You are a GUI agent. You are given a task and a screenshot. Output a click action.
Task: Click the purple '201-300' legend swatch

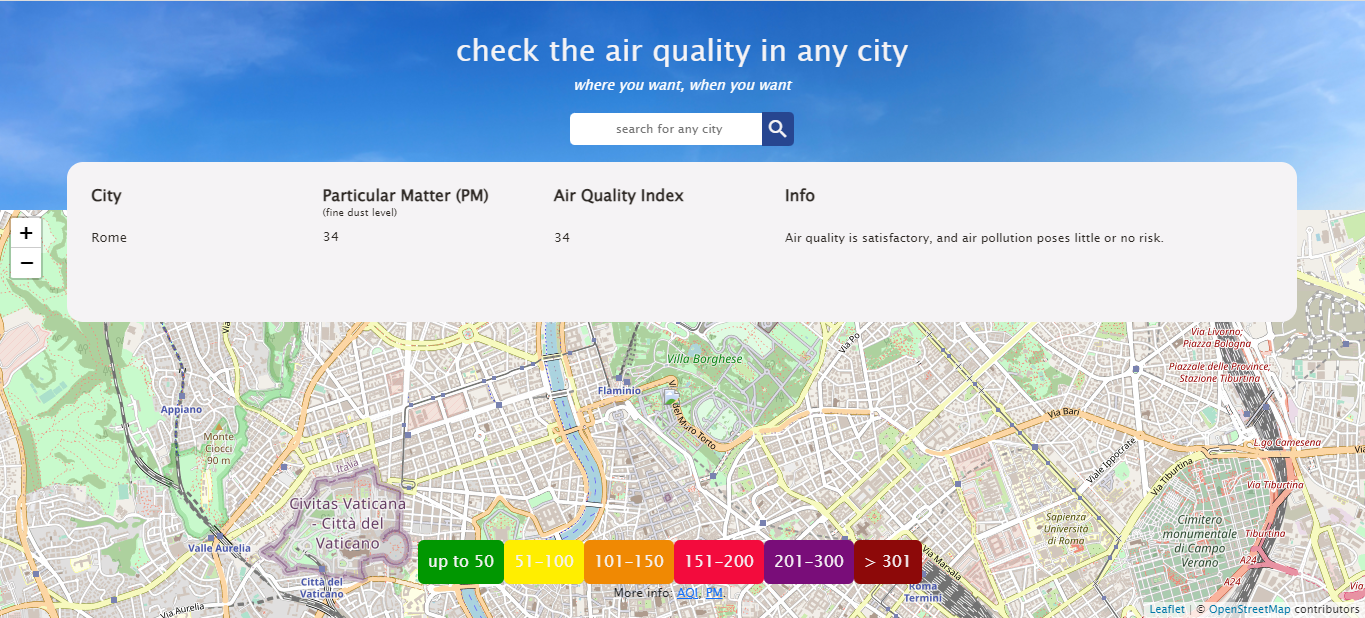click(808, 561)
